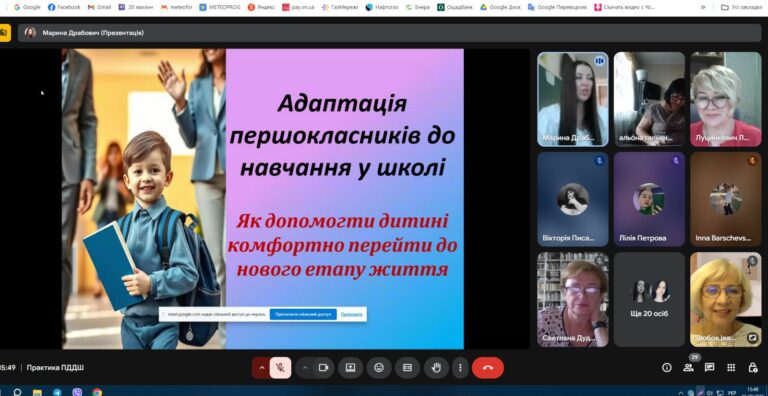
Task: Click the stop sharing blue button
Action: 303,314
